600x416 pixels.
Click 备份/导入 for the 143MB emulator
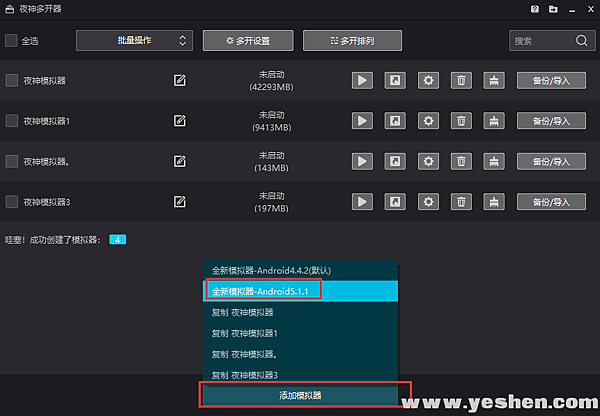[x=551, y=161]
